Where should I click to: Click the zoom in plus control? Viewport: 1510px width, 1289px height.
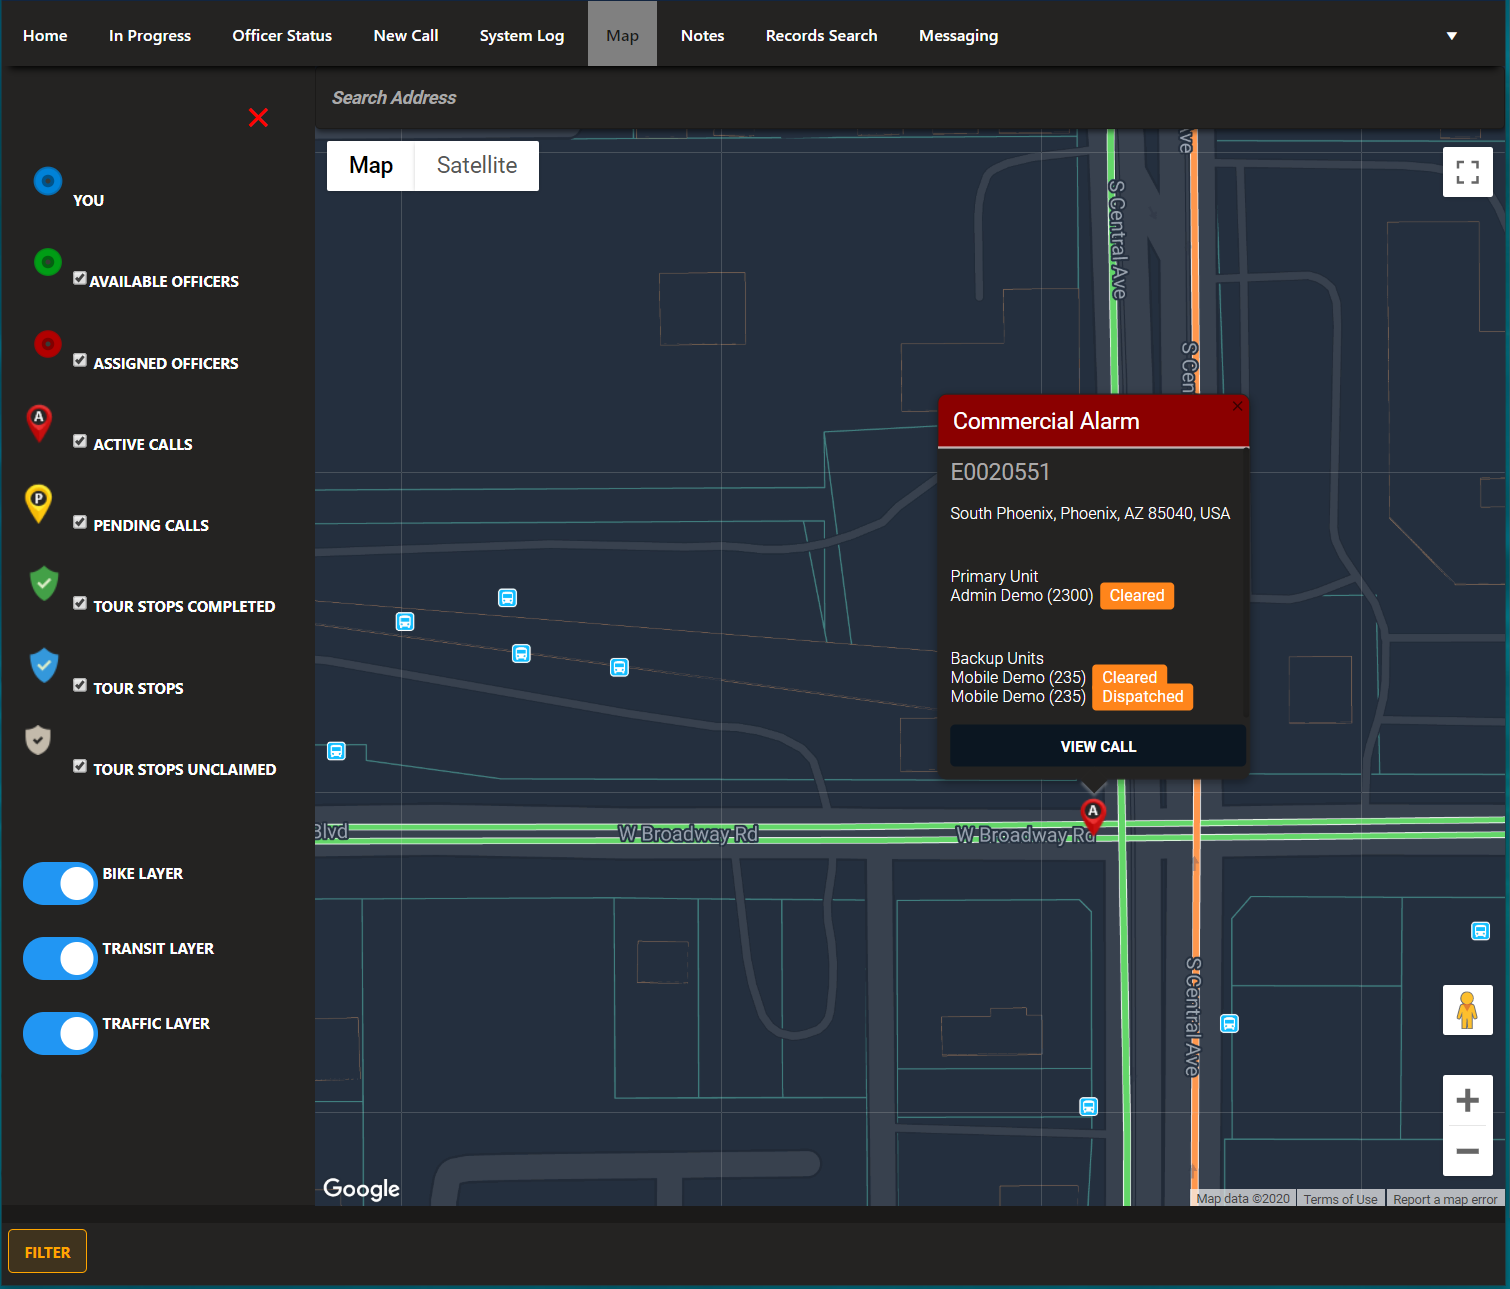(1467, 1099)
